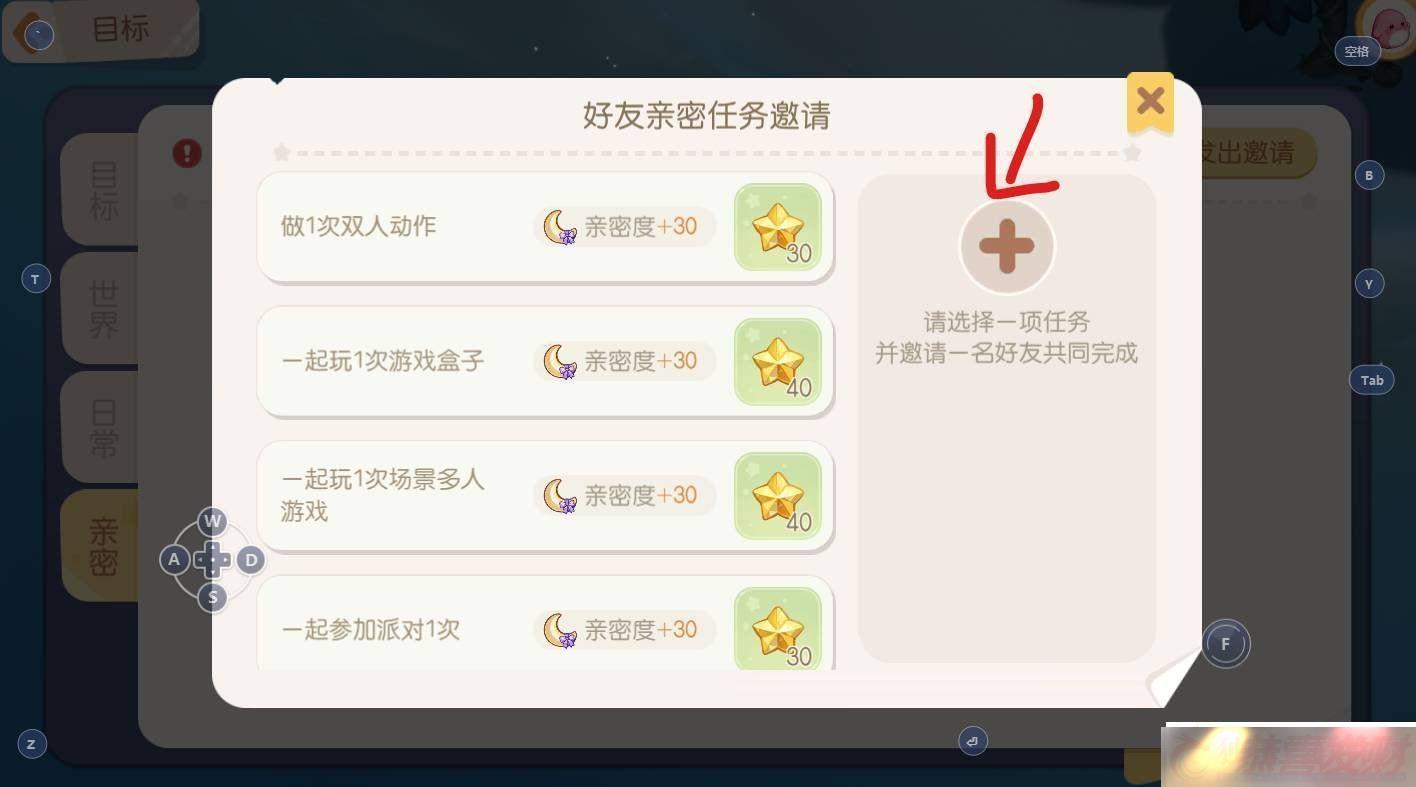Image resolution: width=1416 pixels, height=787 pixels.
Task: Open the 日常 side tab
Action: click(101, 427)
